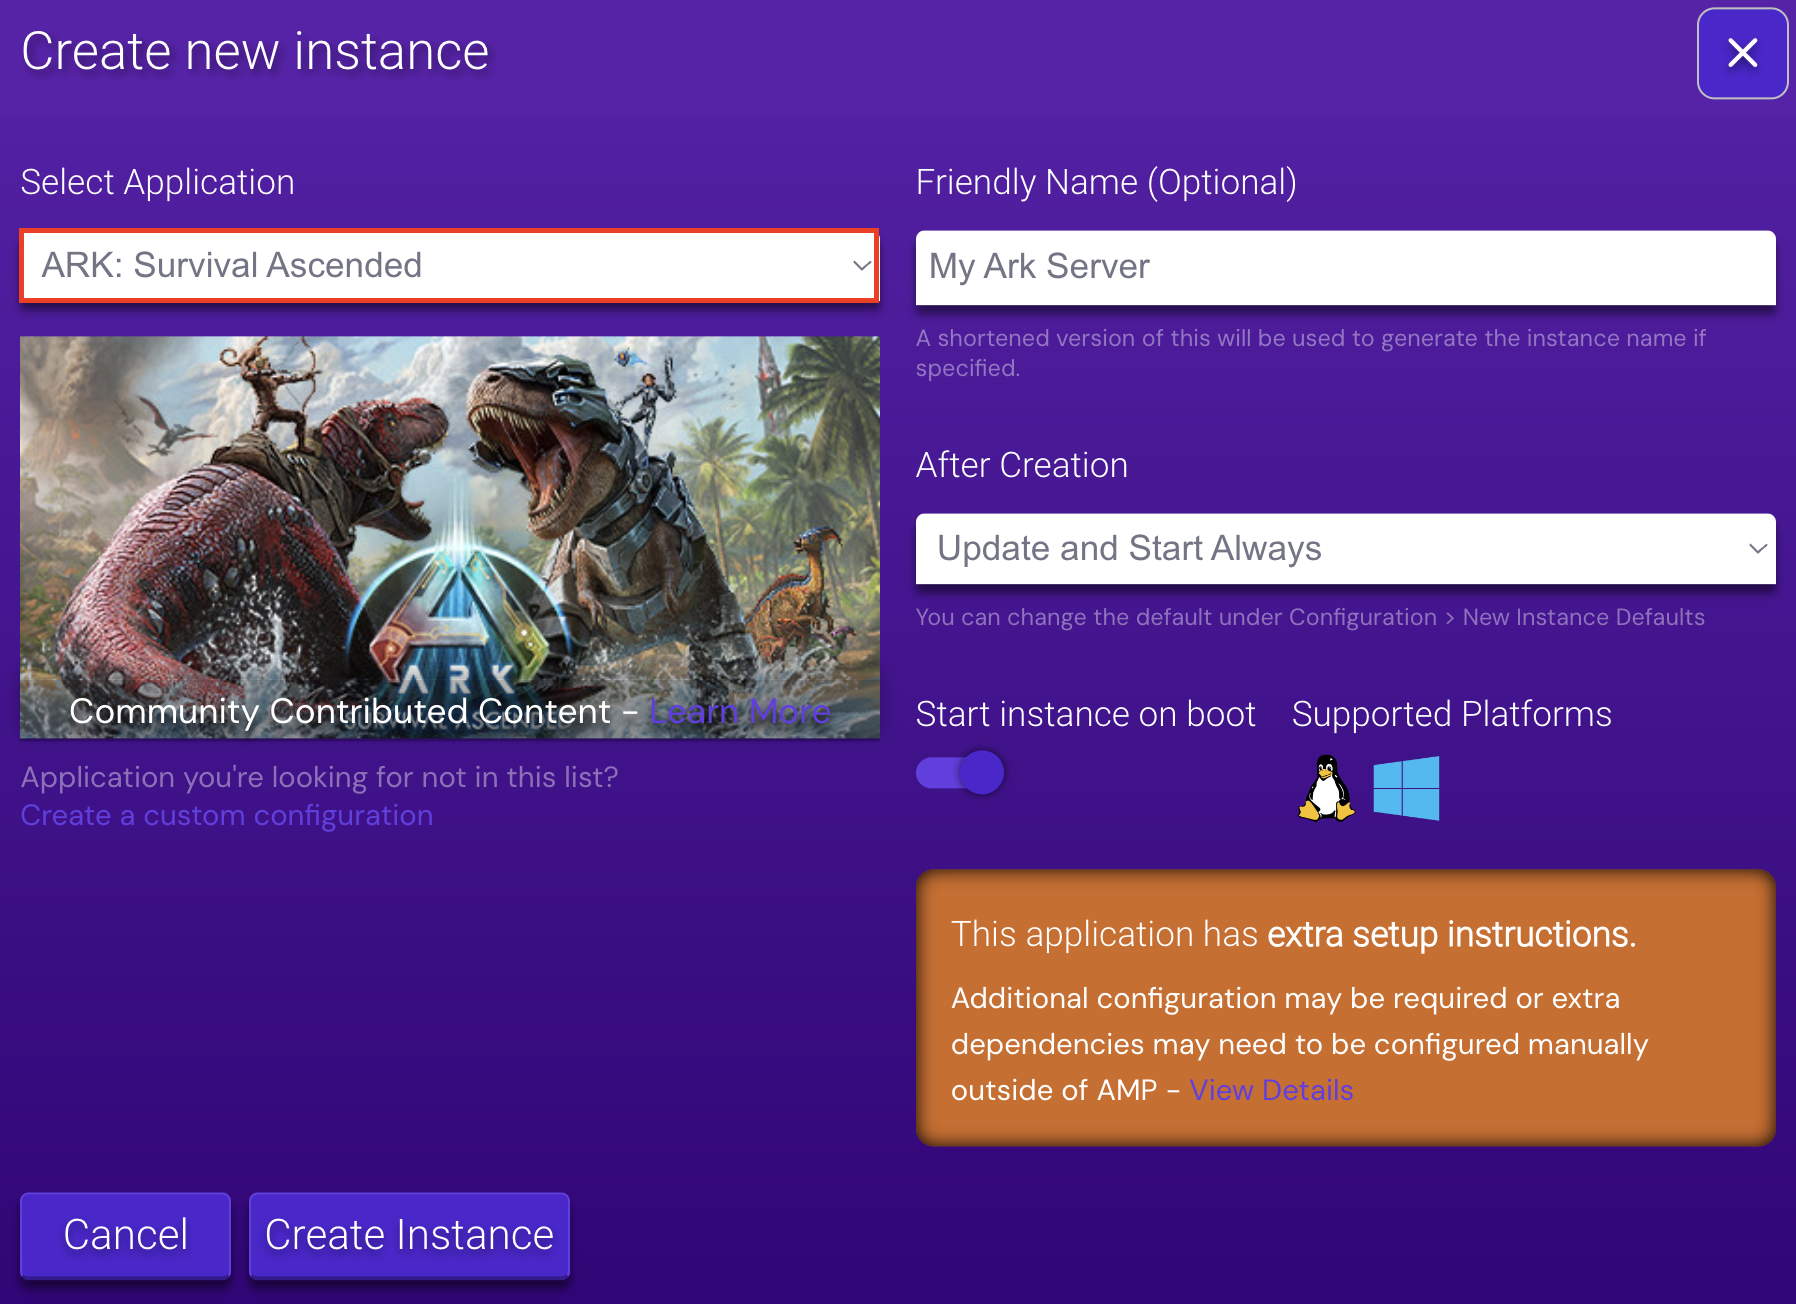The image size is (1796, 1304).
Task: Dismiss the dialog using the X icon
Action: coord(1742,53)
